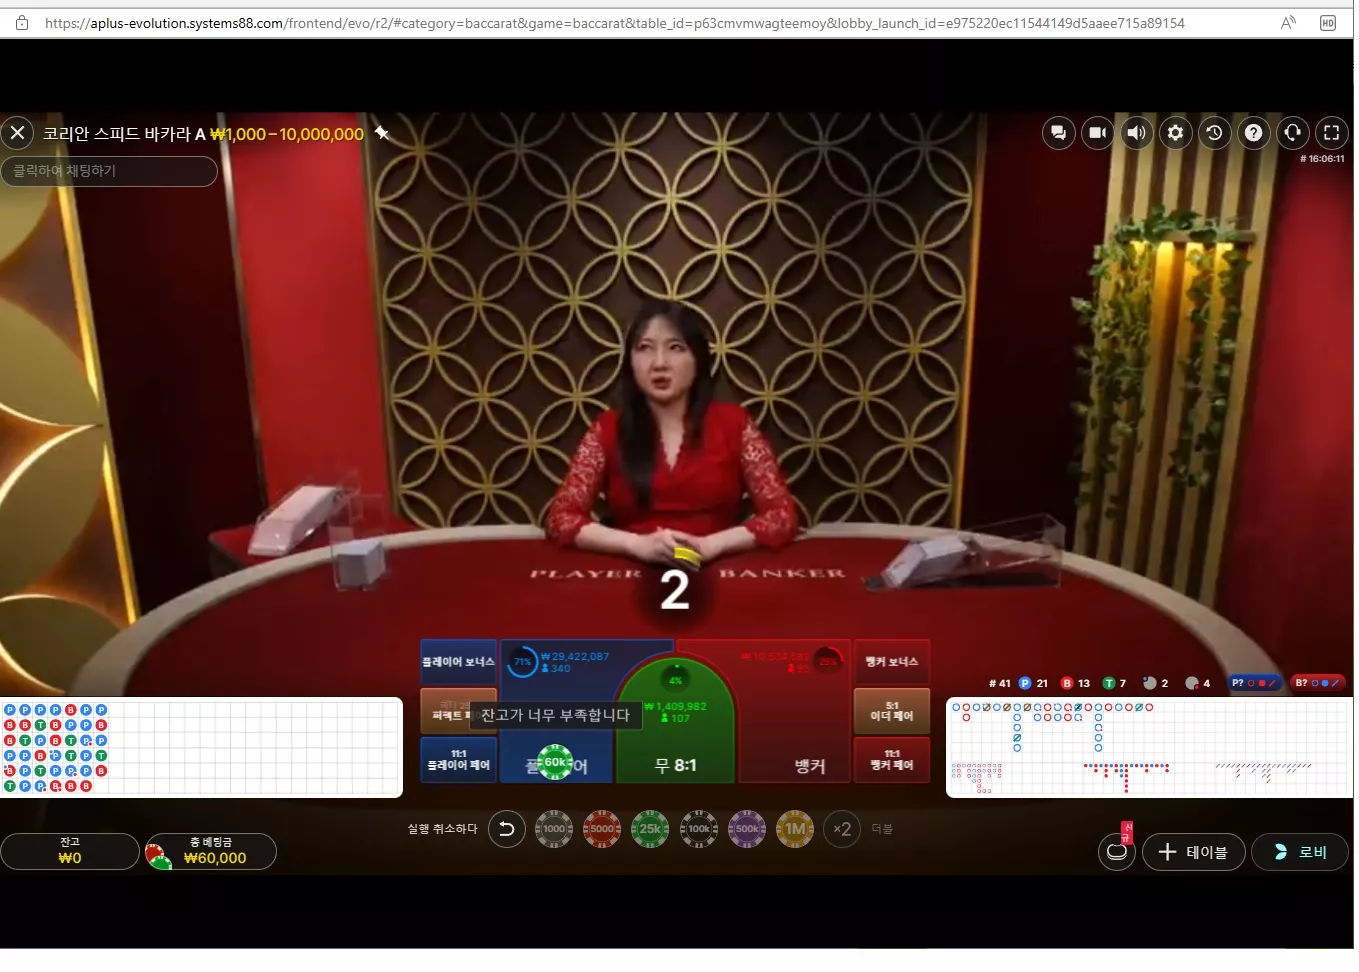Click the 실행 취소하다 undo label

click(x=442, y=829)
